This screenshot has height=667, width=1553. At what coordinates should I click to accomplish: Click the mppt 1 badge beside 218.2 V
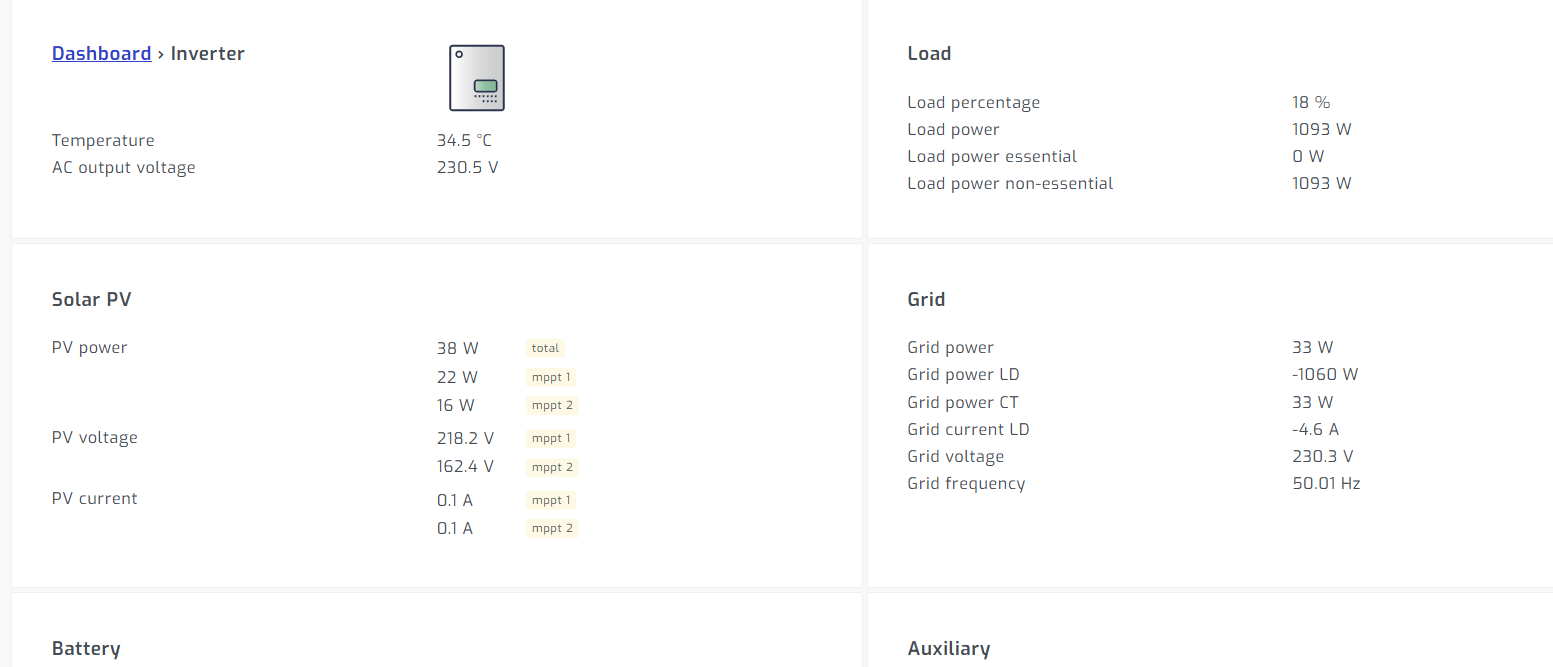(552, 438)
